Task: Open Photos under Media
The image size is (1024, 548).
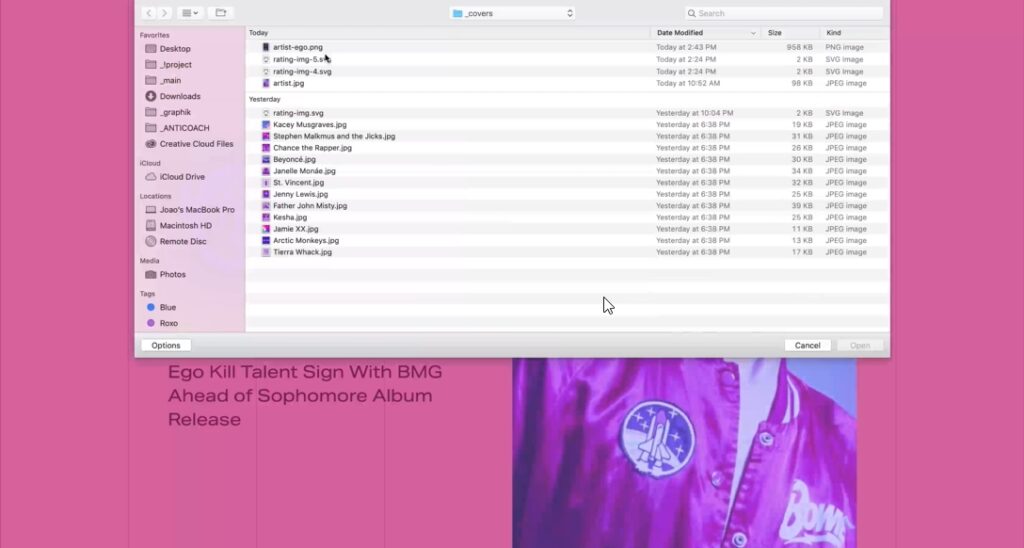Action: pos(172,274)
